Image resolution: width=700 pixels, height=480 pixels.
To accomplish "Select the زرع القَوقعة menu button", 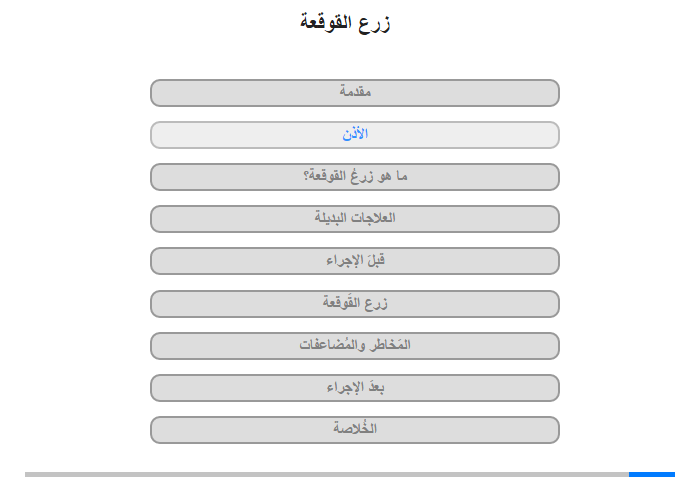I will click(355, 303).
